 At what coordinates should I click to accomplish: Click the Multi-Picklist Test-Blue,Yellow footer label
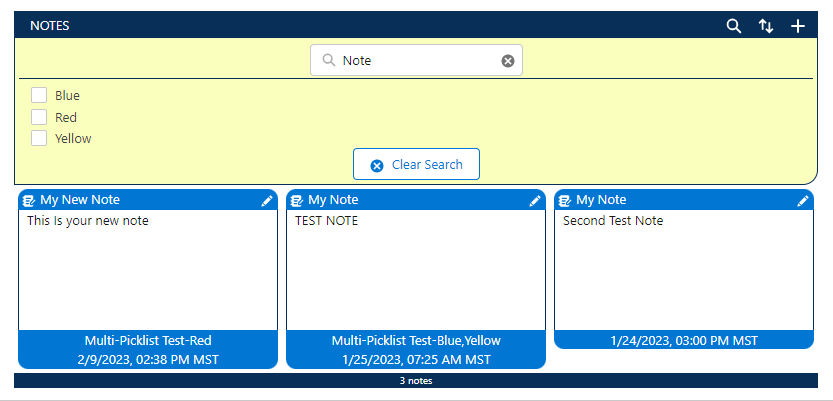click(416, 341)
